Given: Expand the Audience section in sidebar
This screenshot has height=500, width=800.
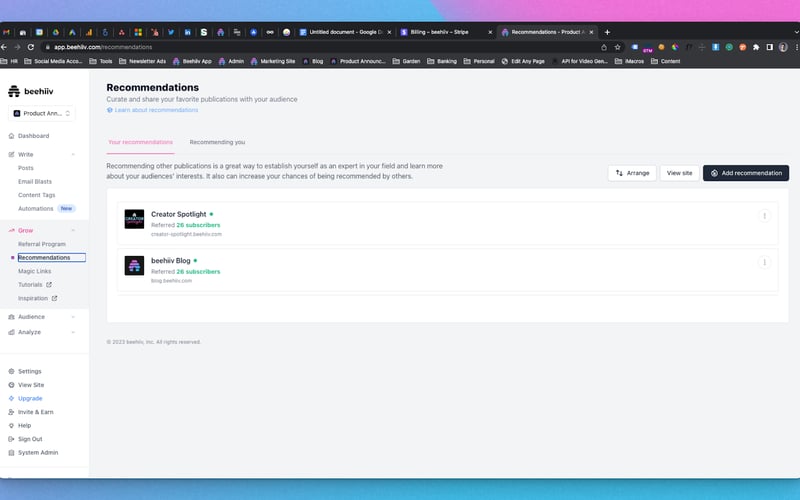Looking at the screenshot, I should [73, 317].
